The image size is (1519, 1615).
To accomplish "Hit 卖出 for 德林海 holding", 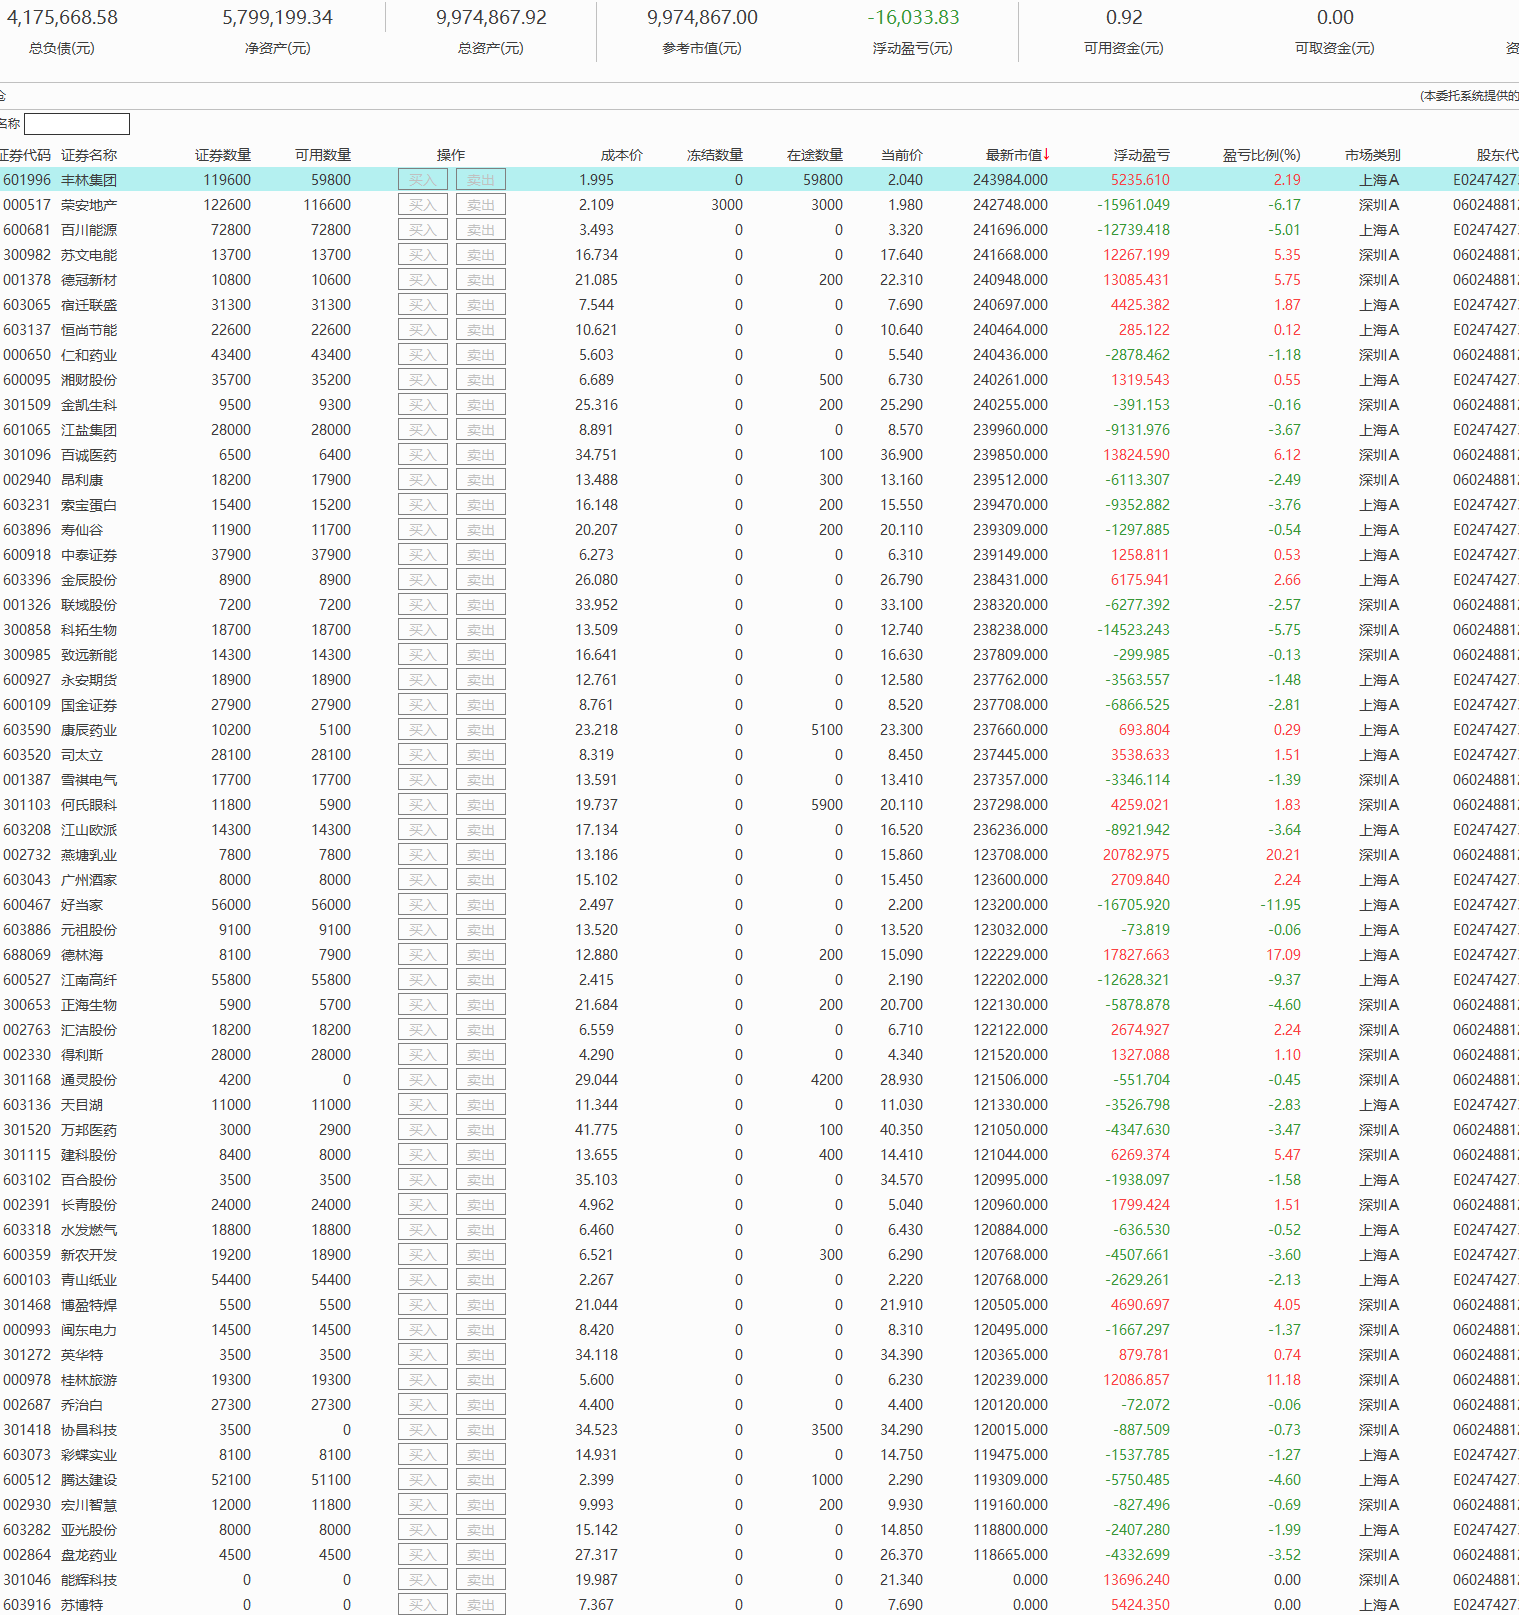I will [x=481, y=955].
